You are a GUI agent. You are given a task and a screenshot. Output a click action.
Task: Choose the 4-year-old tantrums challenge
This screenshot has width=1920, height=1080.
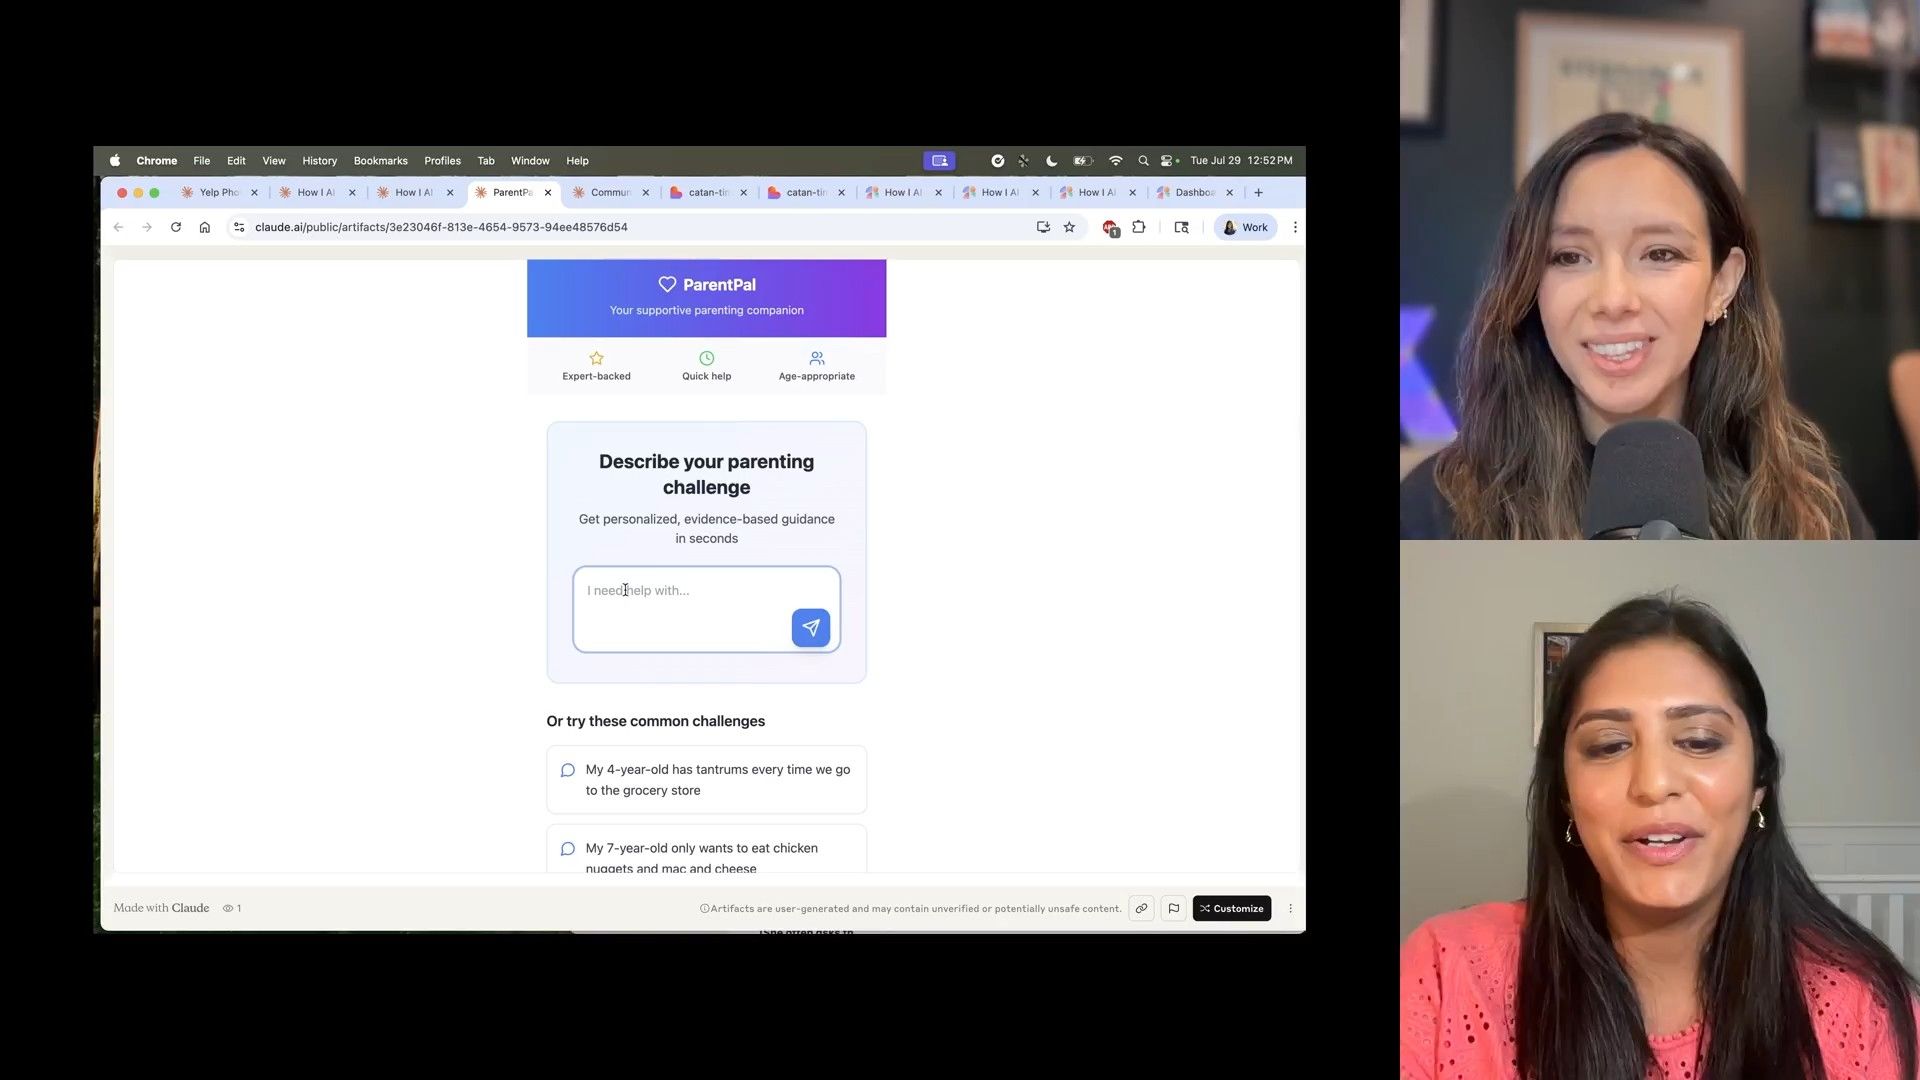(x=707, y=780)
